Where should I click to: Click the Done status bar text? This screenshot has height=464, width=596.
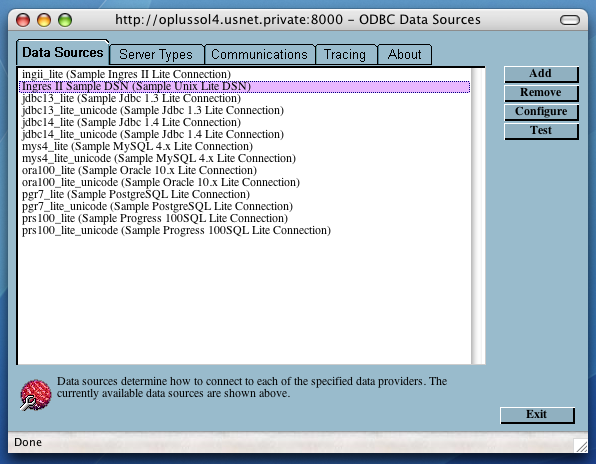click(28, 442)
